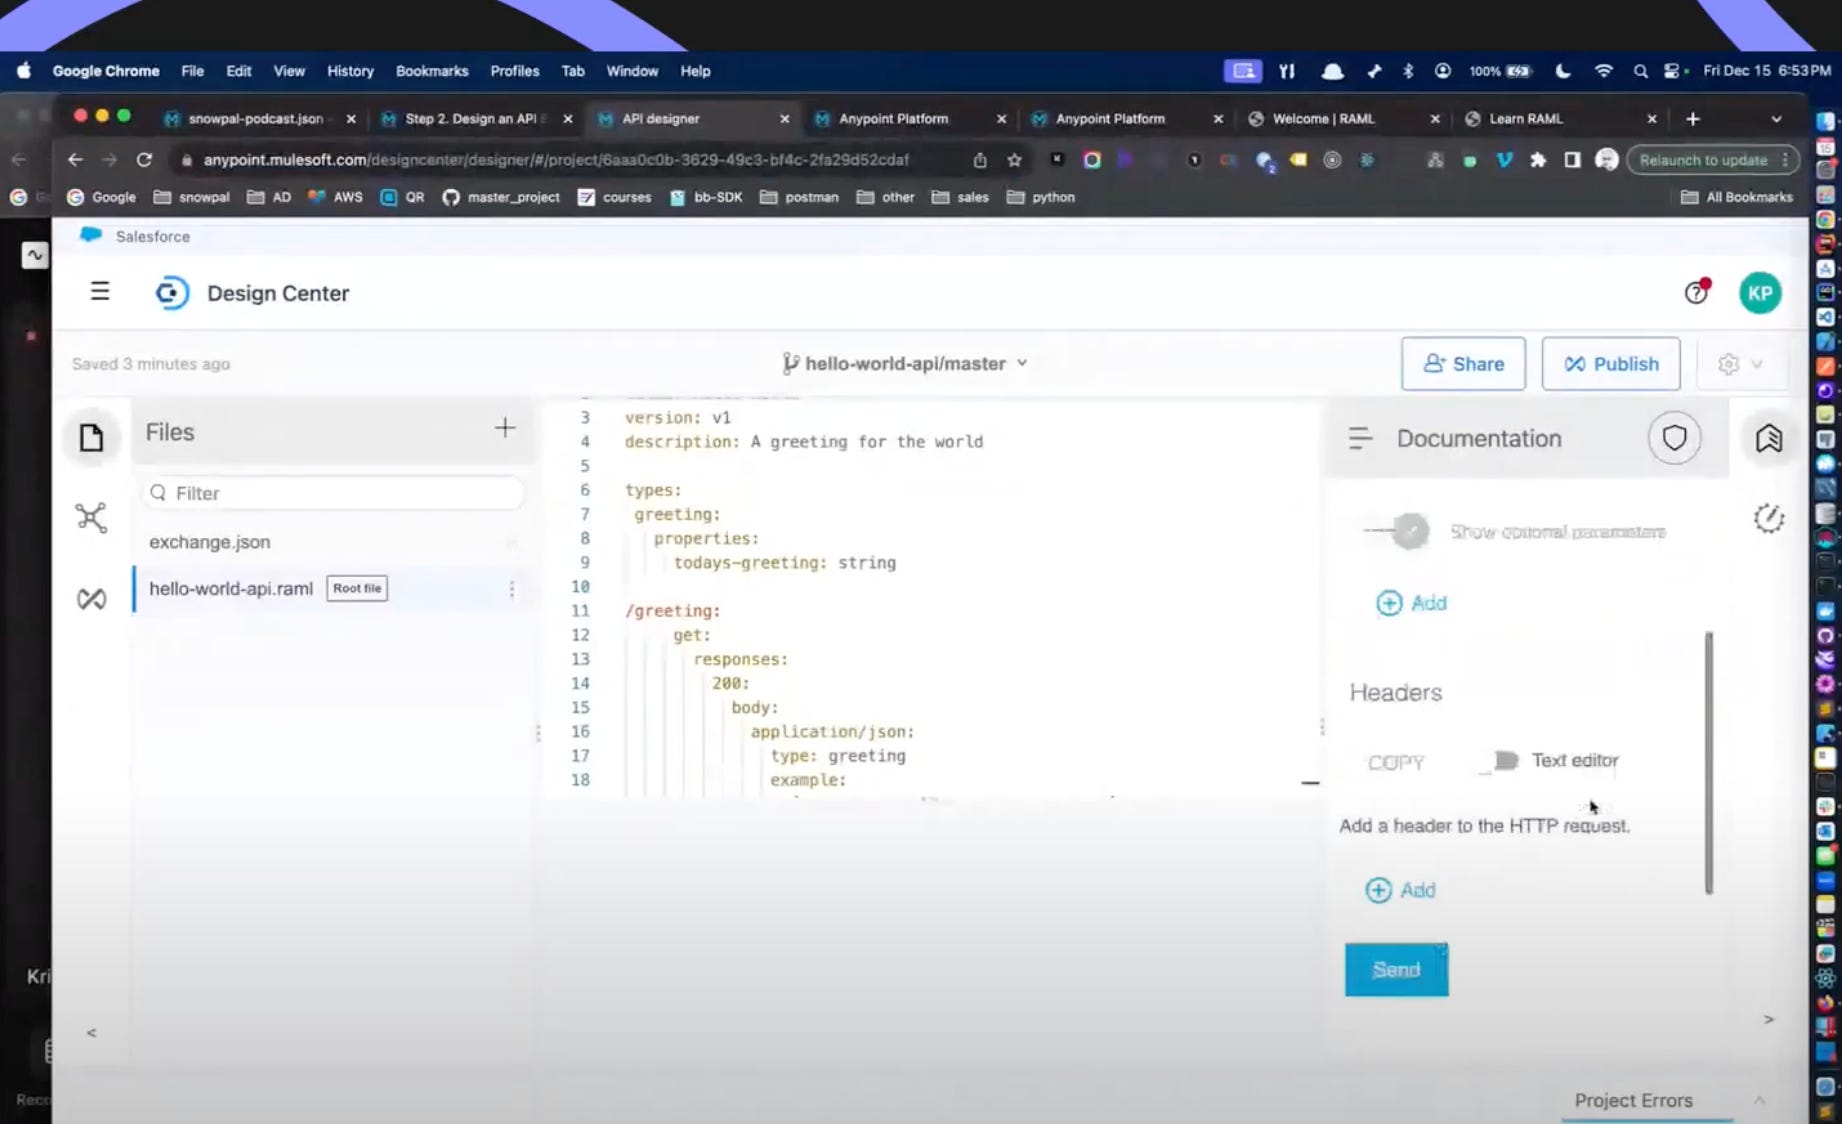Enable the Text editor toggle under Headers
Viewport: 1842px width, 1124px height.
coord(1503,761)
